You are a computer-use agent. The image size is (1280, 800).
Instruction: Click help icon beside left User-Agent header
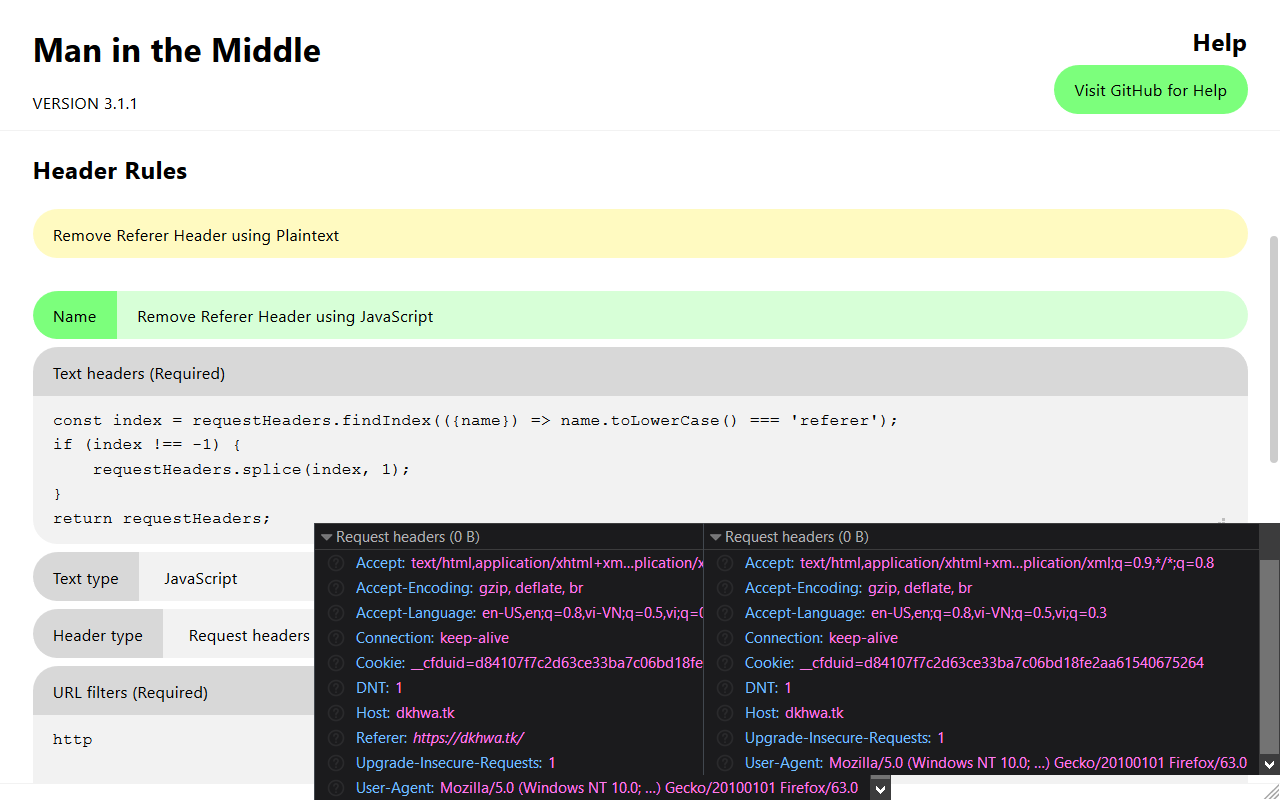point(336,788)
